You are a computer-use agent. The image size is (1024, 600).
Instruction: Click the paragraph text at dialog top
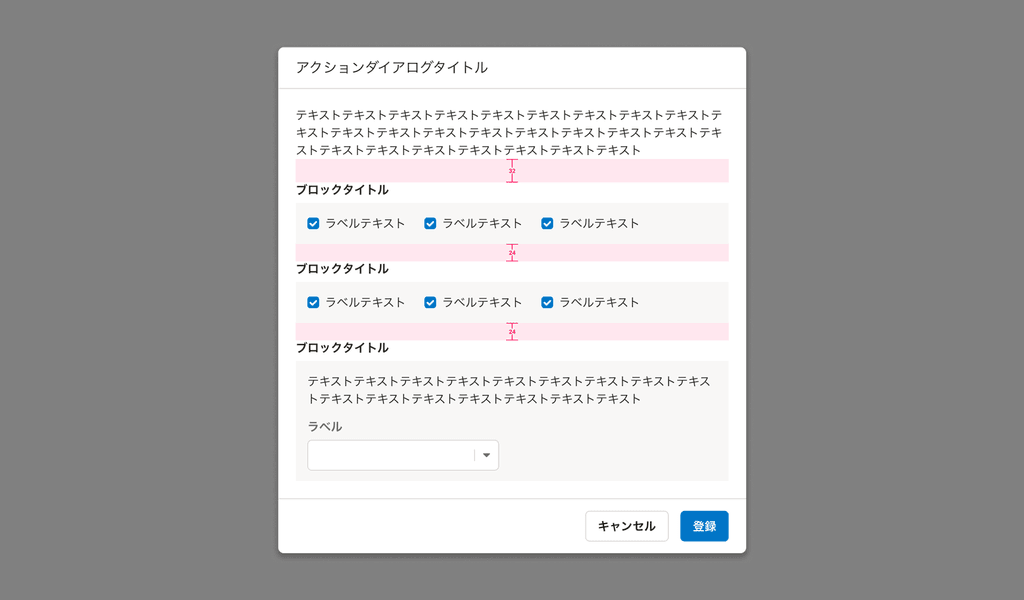point(510,131)
